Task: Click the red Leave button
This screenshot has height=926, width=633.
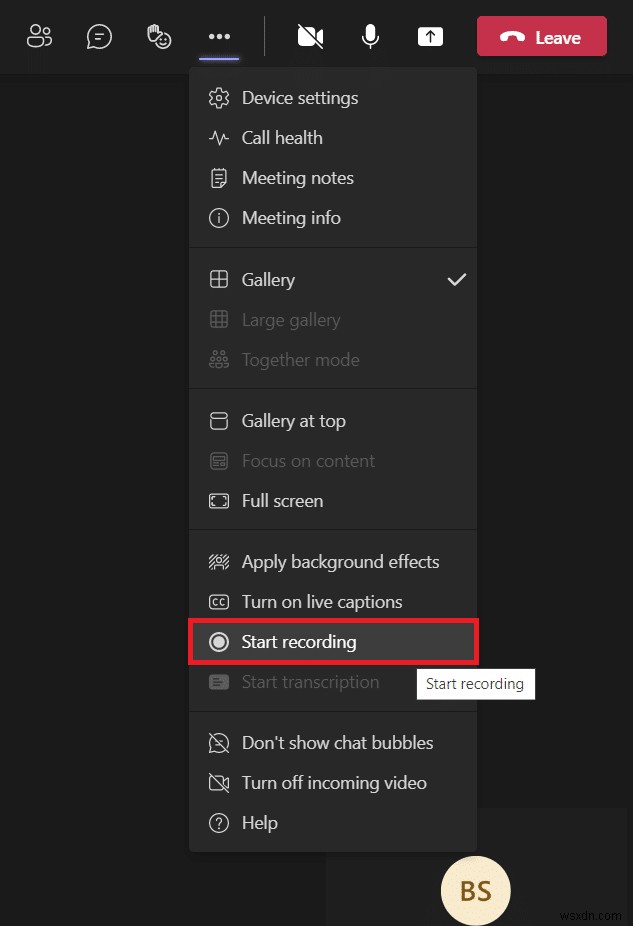Action: tap(541, 36)
